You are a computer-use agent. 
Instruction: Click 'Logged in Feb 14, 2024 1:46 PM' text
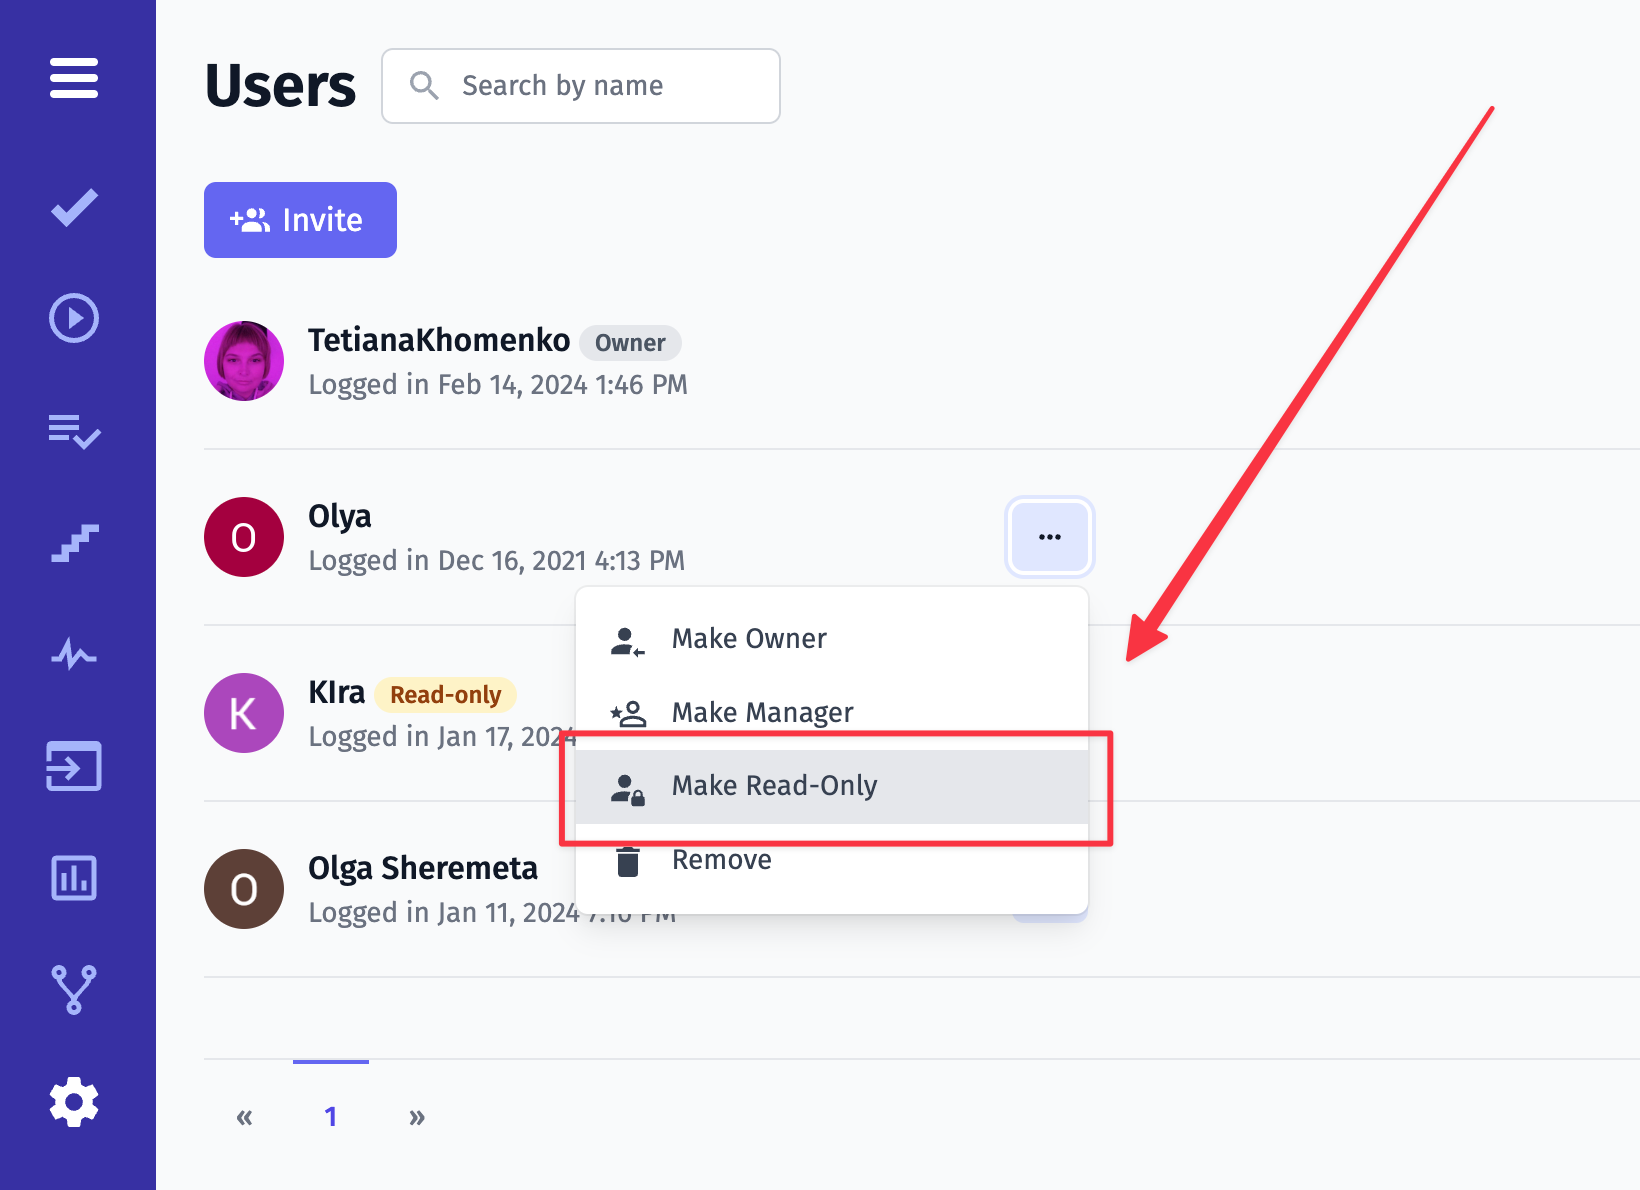[498, 385]
